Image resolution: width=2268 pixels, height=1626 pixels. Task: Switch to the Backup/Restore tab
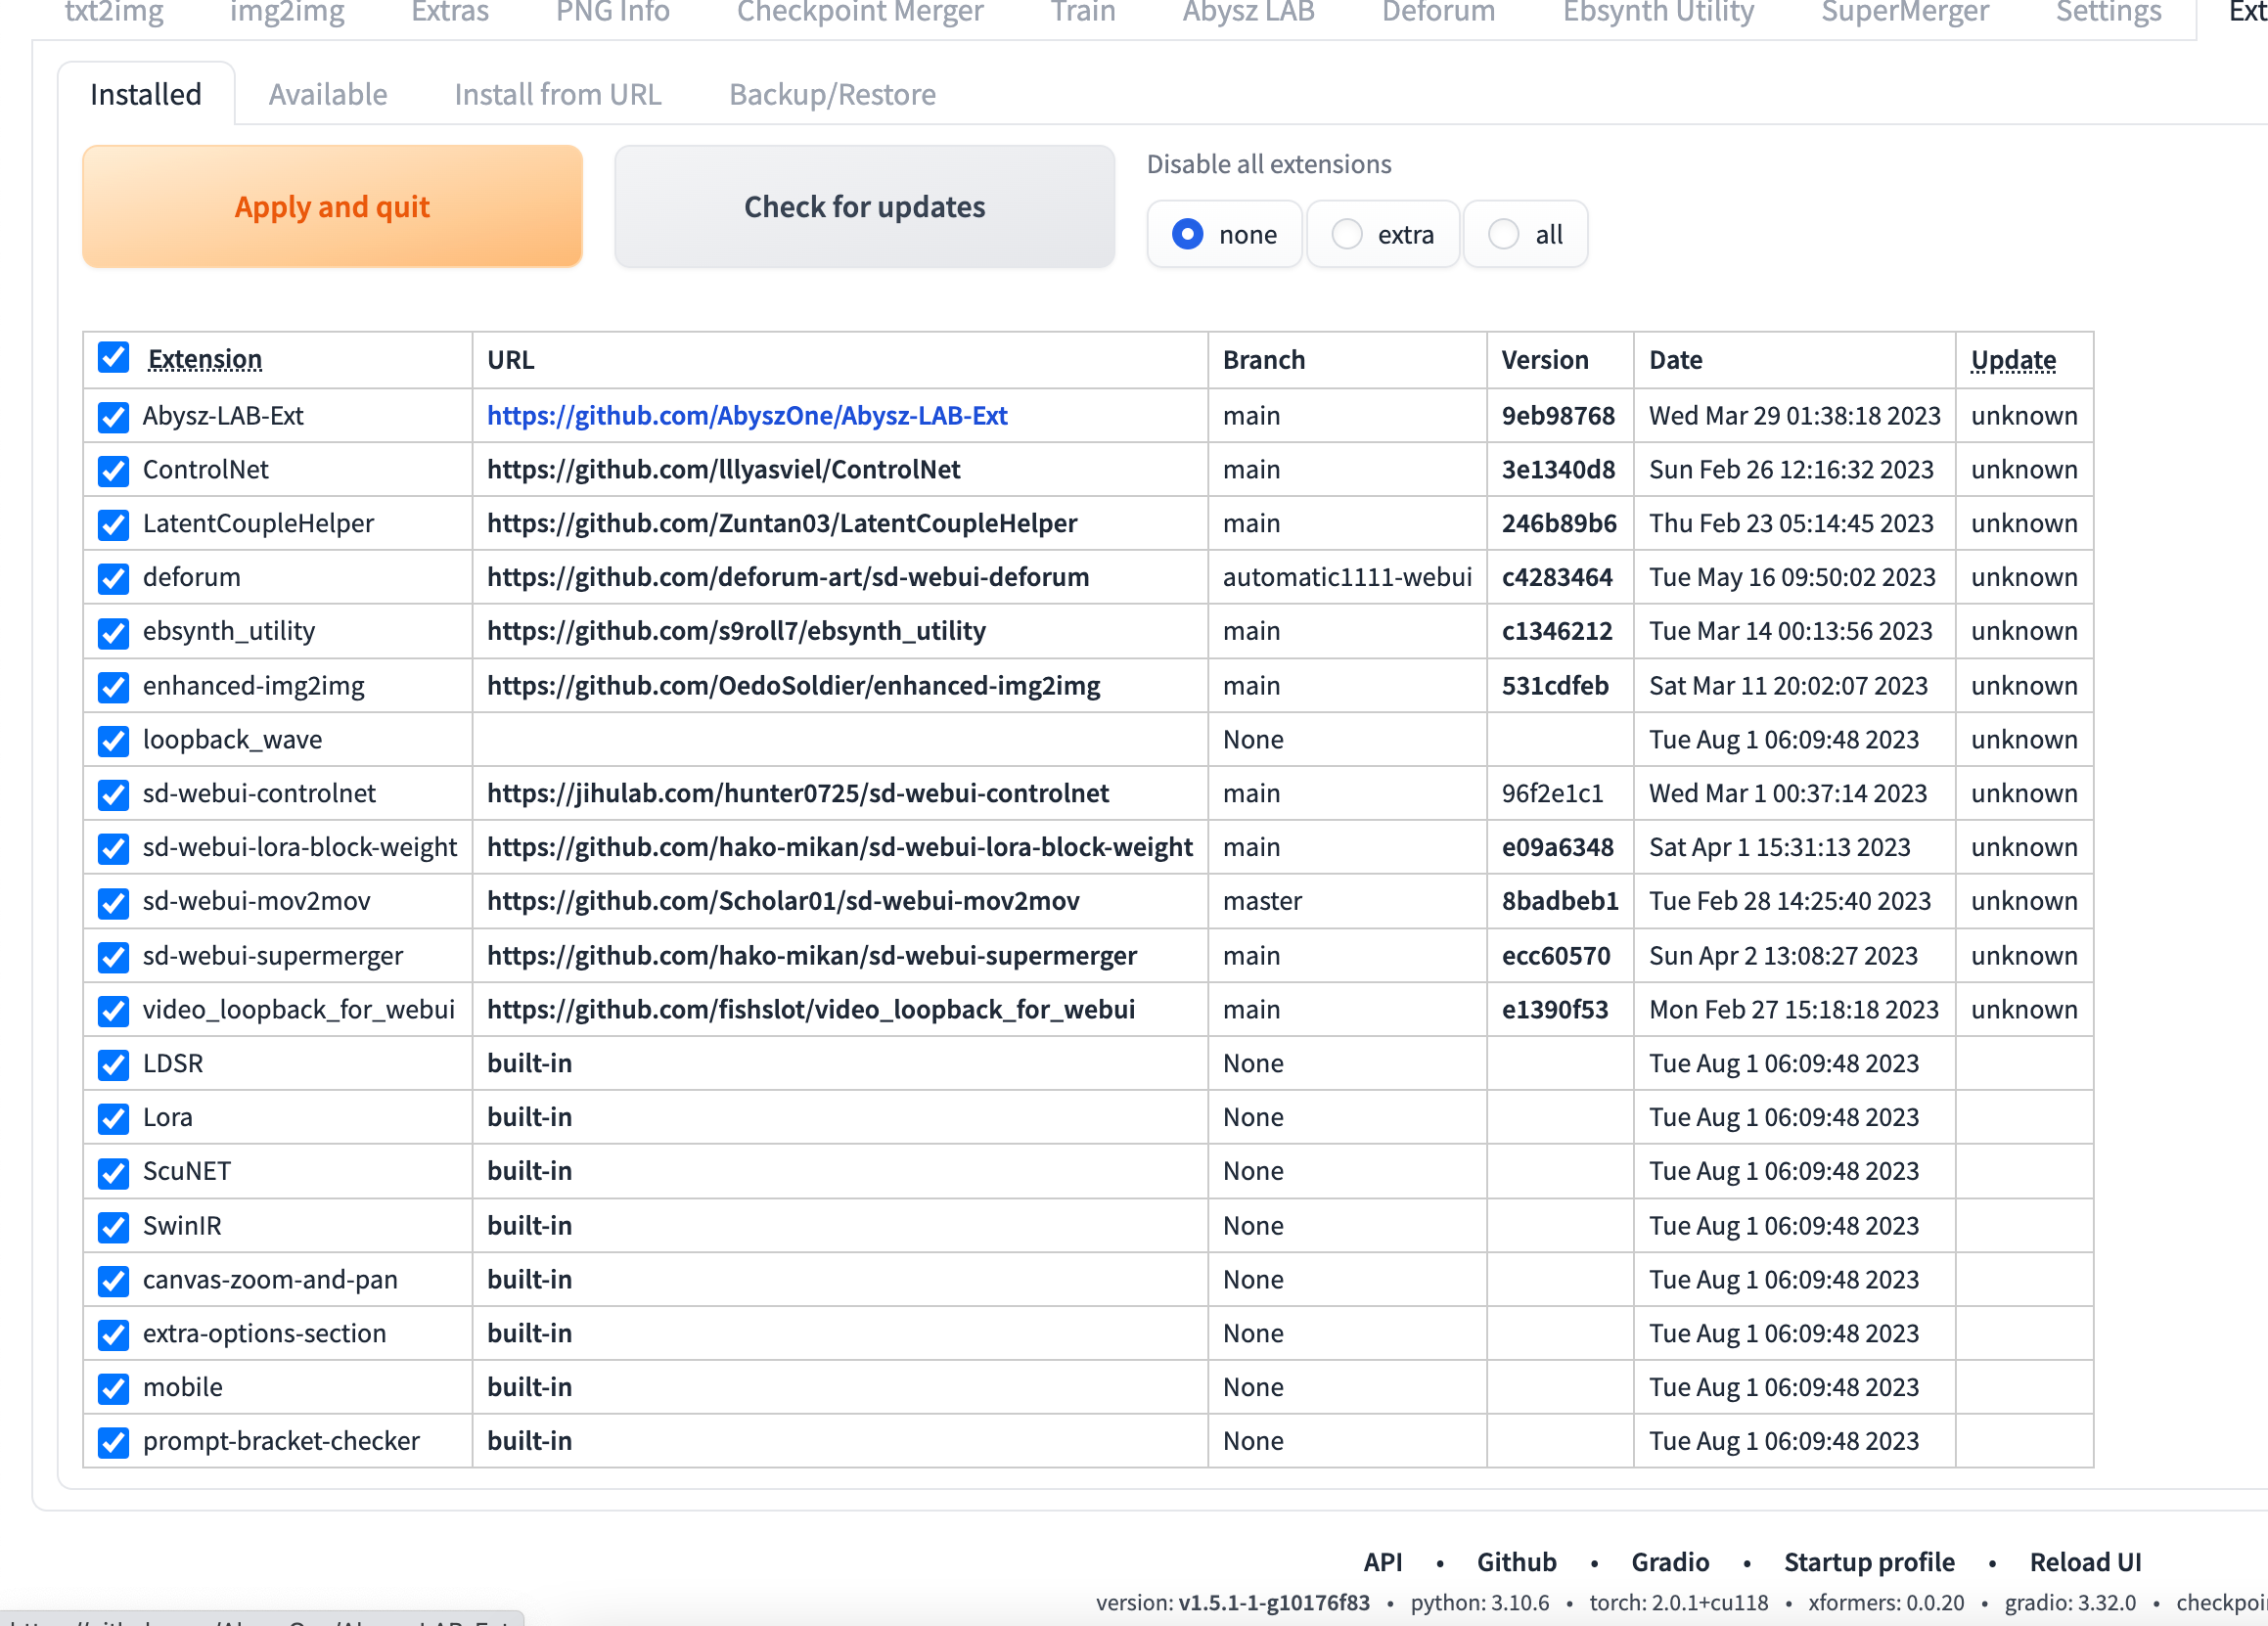tap(831, 93)
